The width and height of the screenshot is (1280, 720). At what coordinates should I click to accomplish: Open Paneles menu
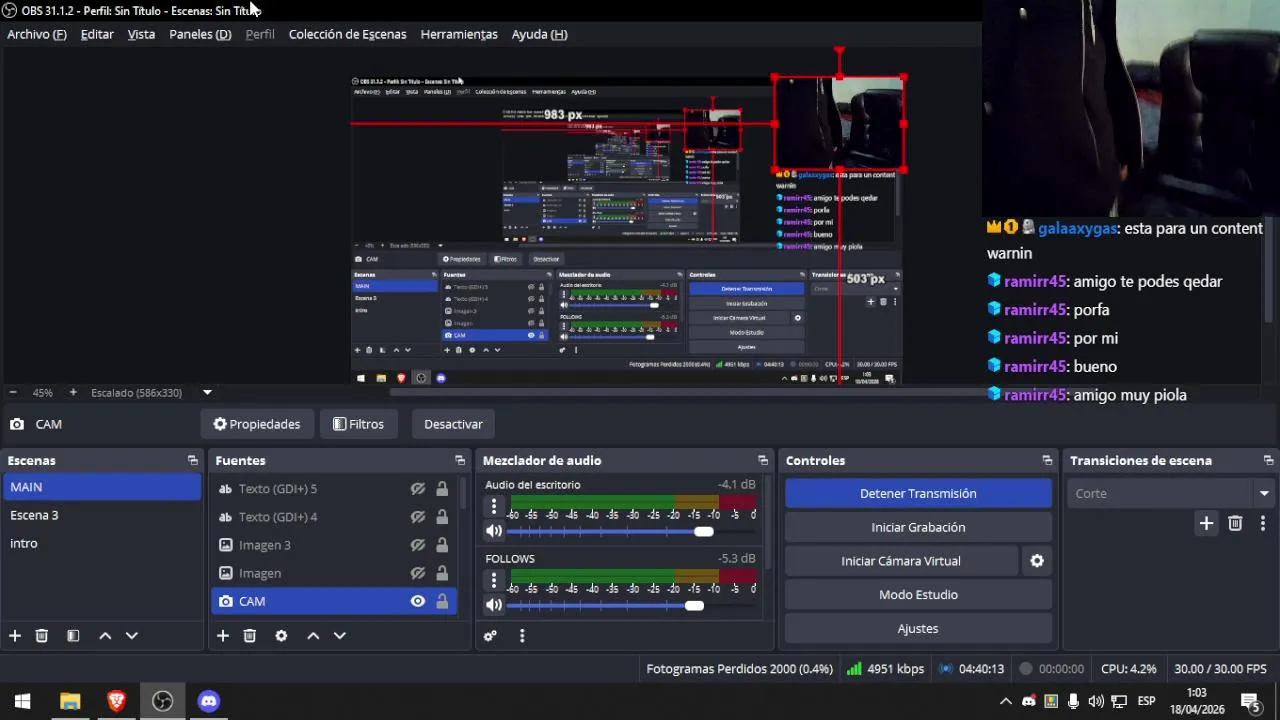(x=200, y=34)
